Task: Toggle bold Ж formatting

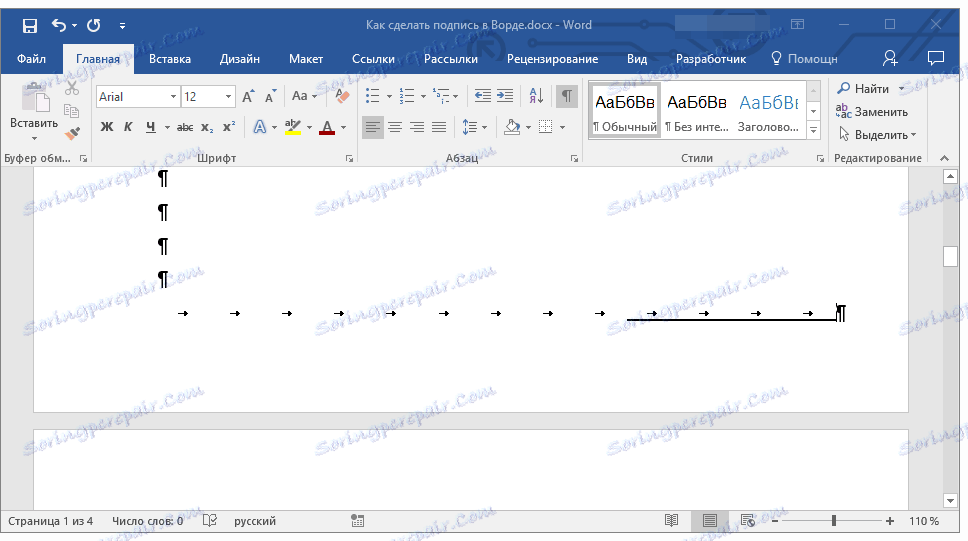Action: pos(107,127)
